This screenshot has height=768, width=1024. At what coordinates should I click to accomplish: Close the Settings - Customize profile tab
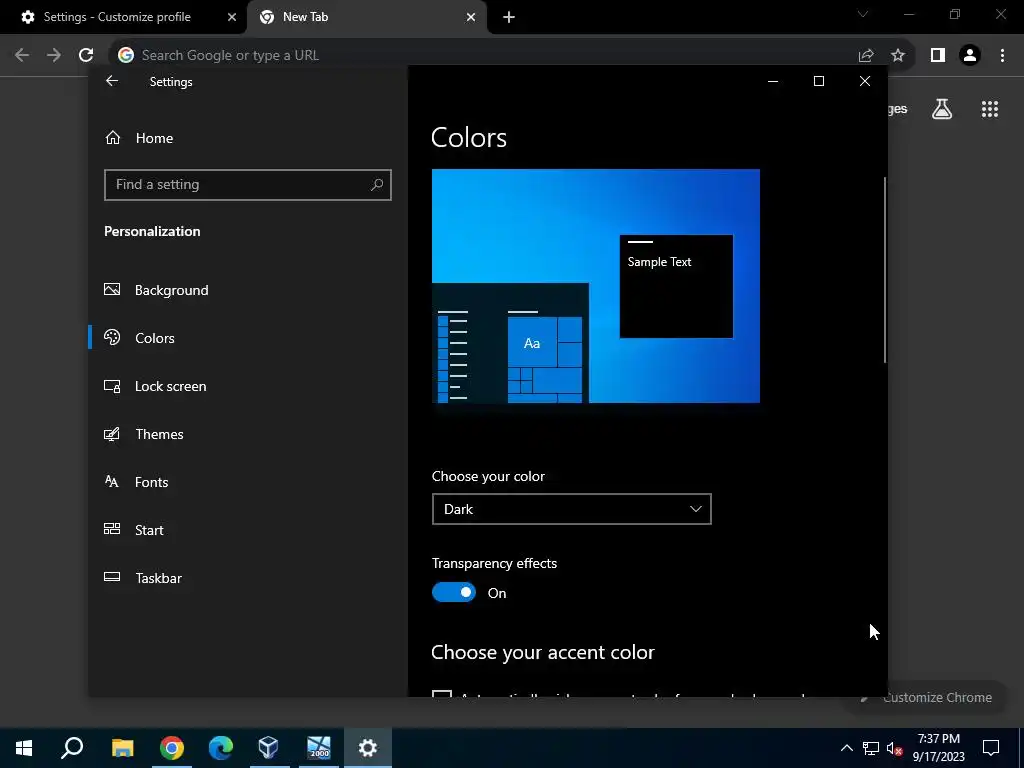pos(232,17)
